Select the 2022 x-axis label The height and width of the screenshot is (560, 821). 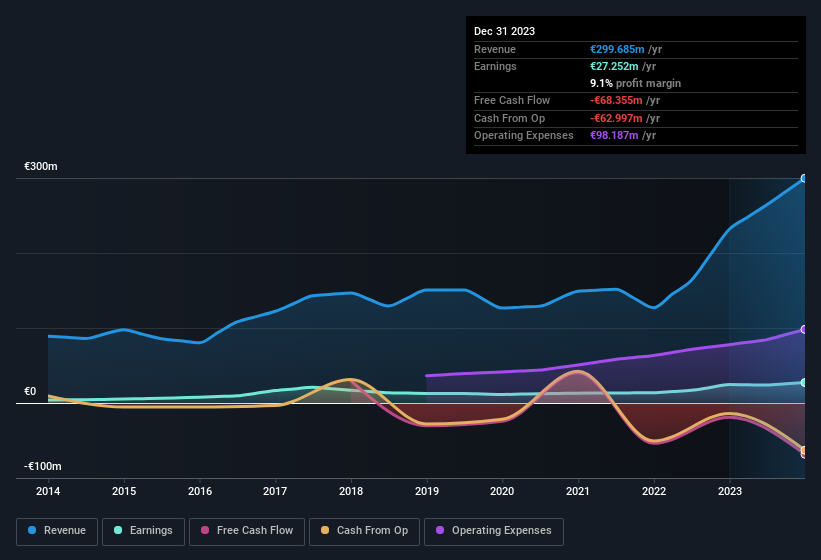(x=654, y=491)
